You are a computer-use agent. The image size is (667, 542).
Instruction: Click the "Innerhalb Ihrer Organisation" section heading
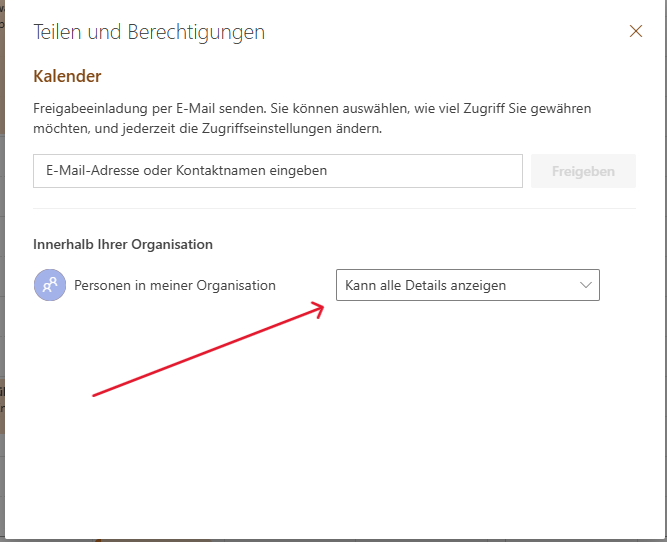point(123,244)
